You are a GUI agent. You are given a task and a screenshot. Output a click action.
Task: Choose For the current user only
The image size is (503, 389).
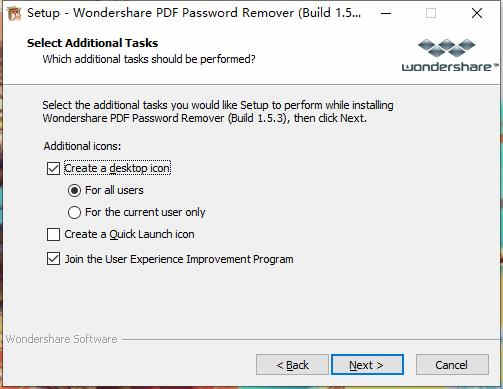74,212
